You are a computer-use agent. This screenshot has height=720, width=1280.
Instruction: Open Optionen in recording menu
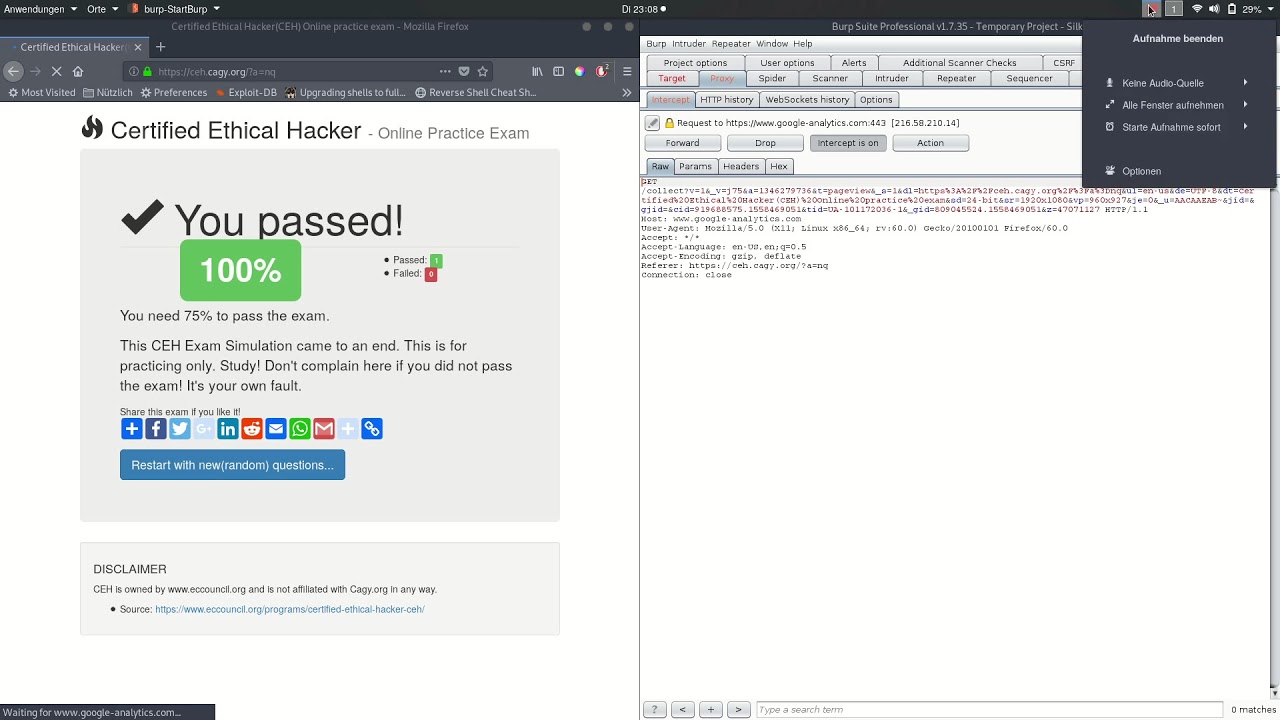(1141, 171)
